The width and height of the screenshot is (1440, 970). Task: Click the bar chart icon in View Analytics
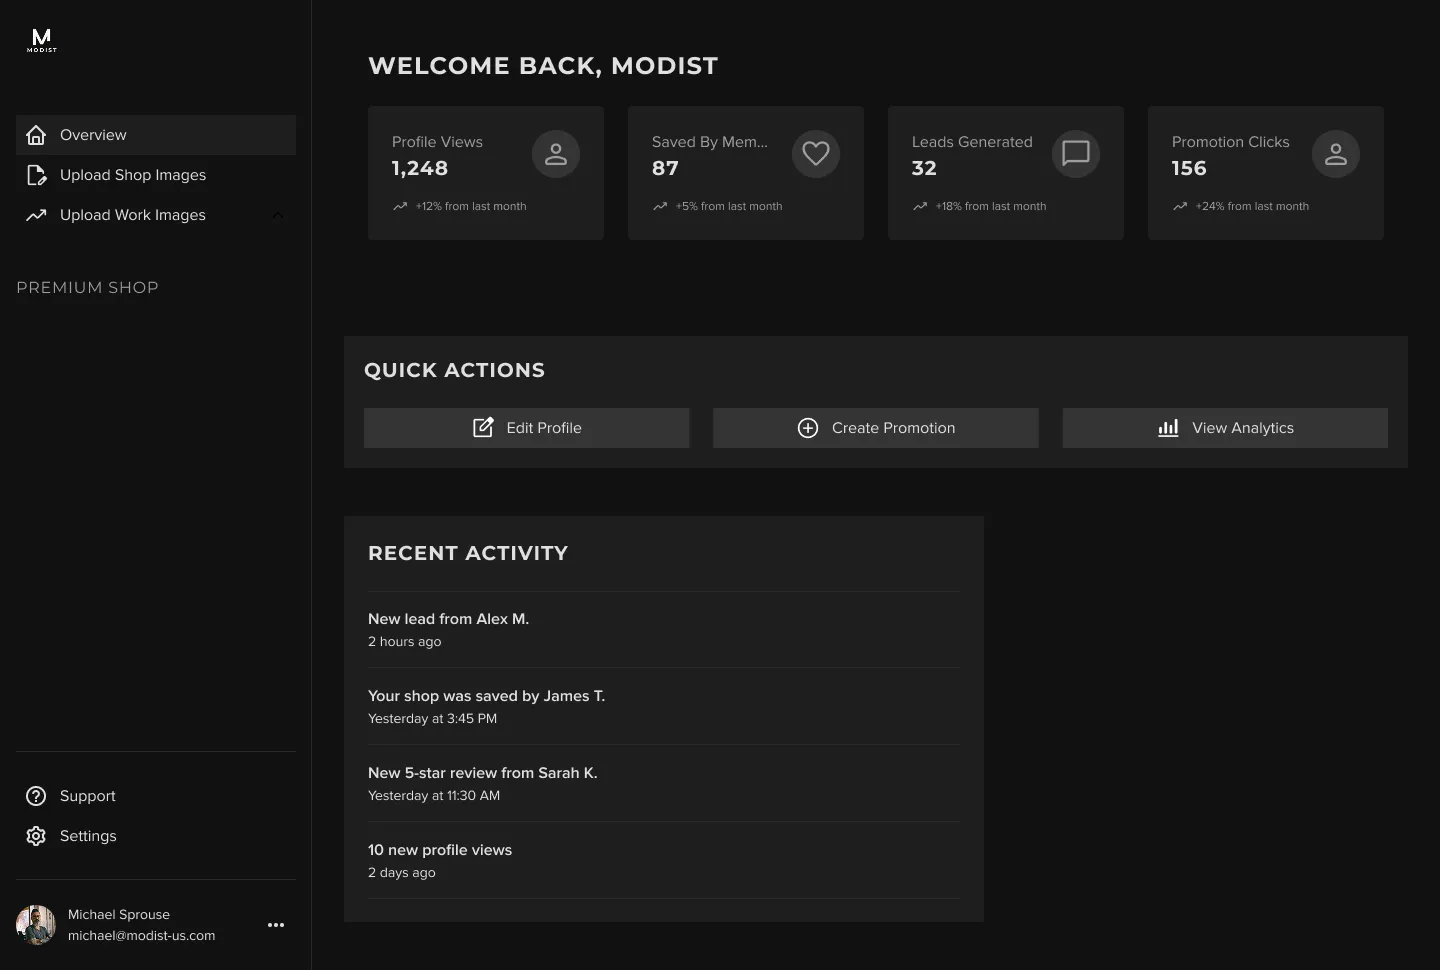[x=1168, y=428]
